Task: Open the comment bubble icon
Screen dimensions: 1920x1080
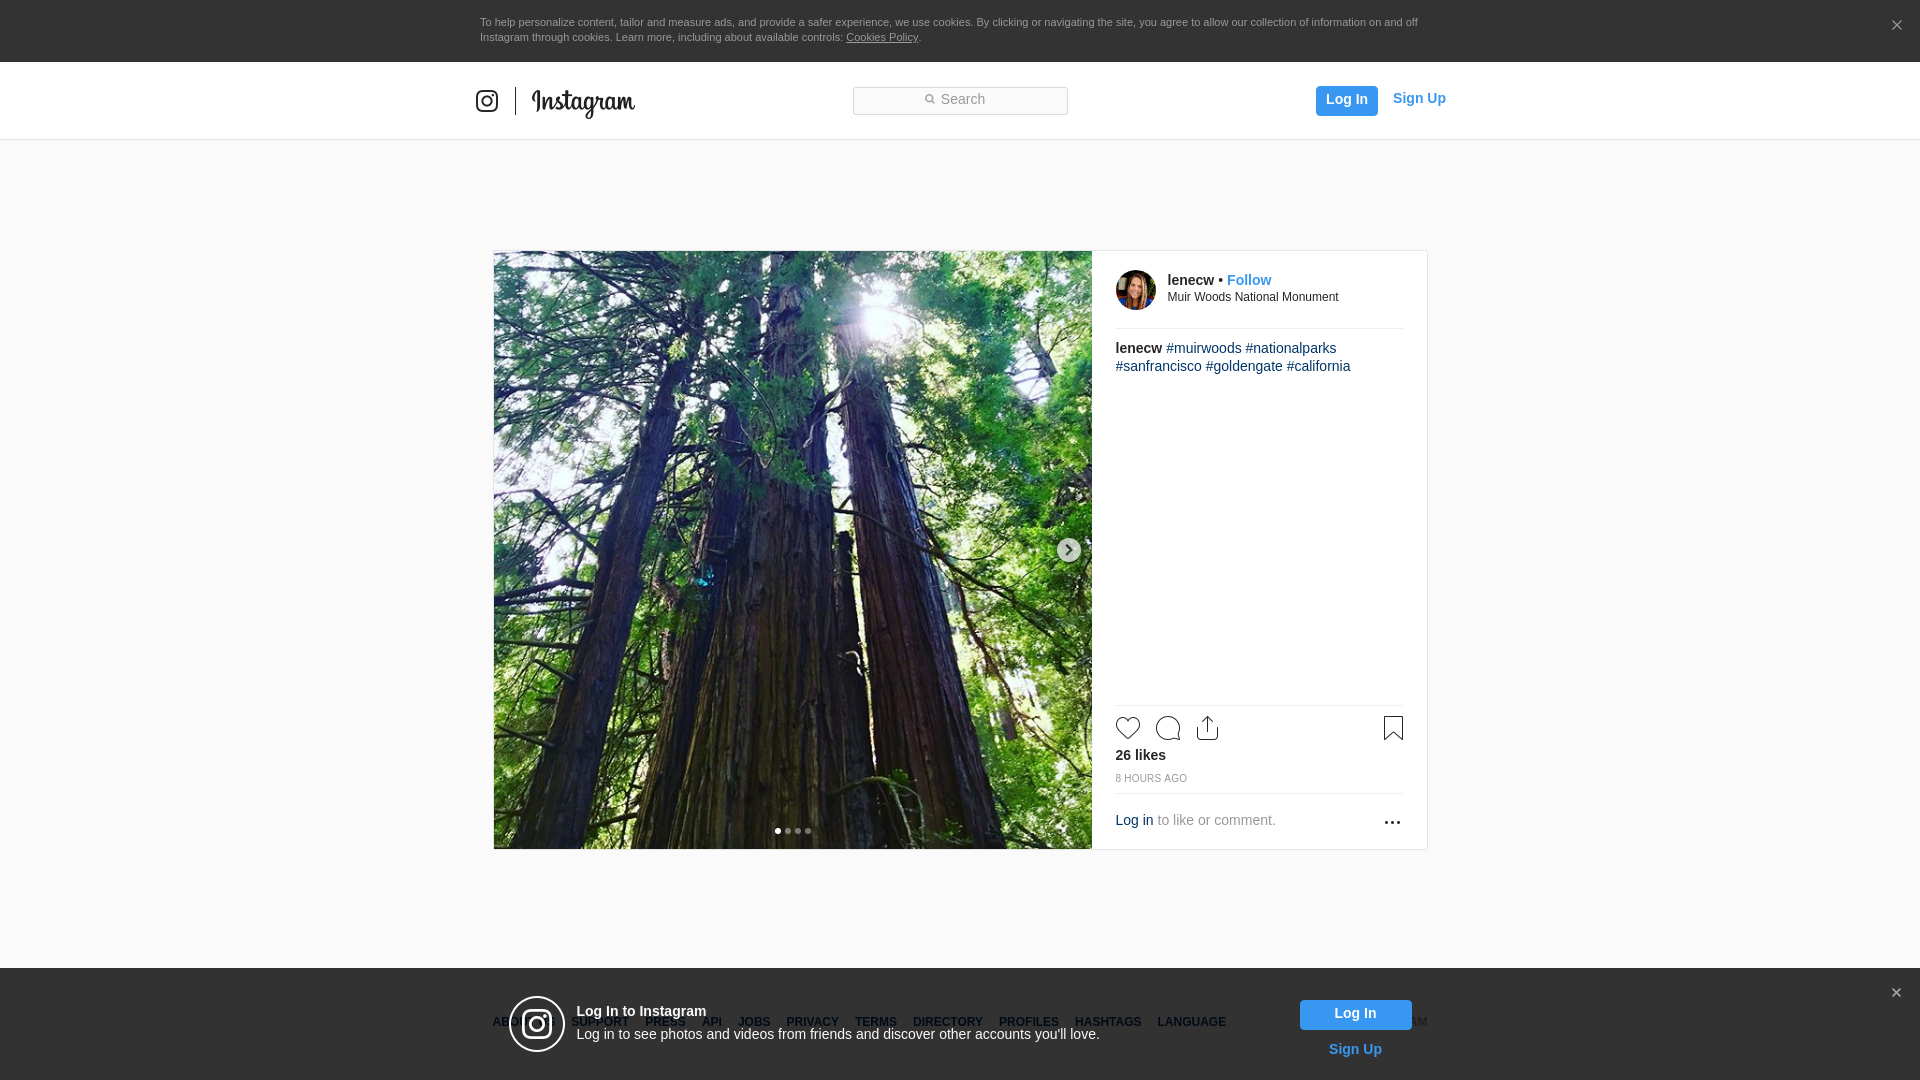Action: [1167, 728]
